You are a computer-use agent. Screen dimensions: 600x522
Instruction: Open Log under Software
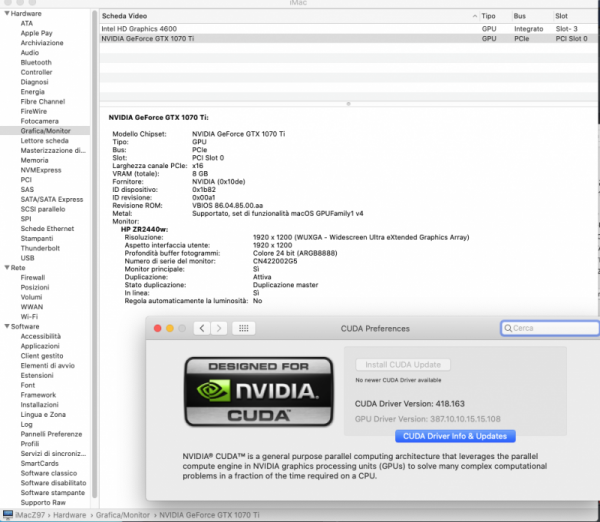(26, 424)
